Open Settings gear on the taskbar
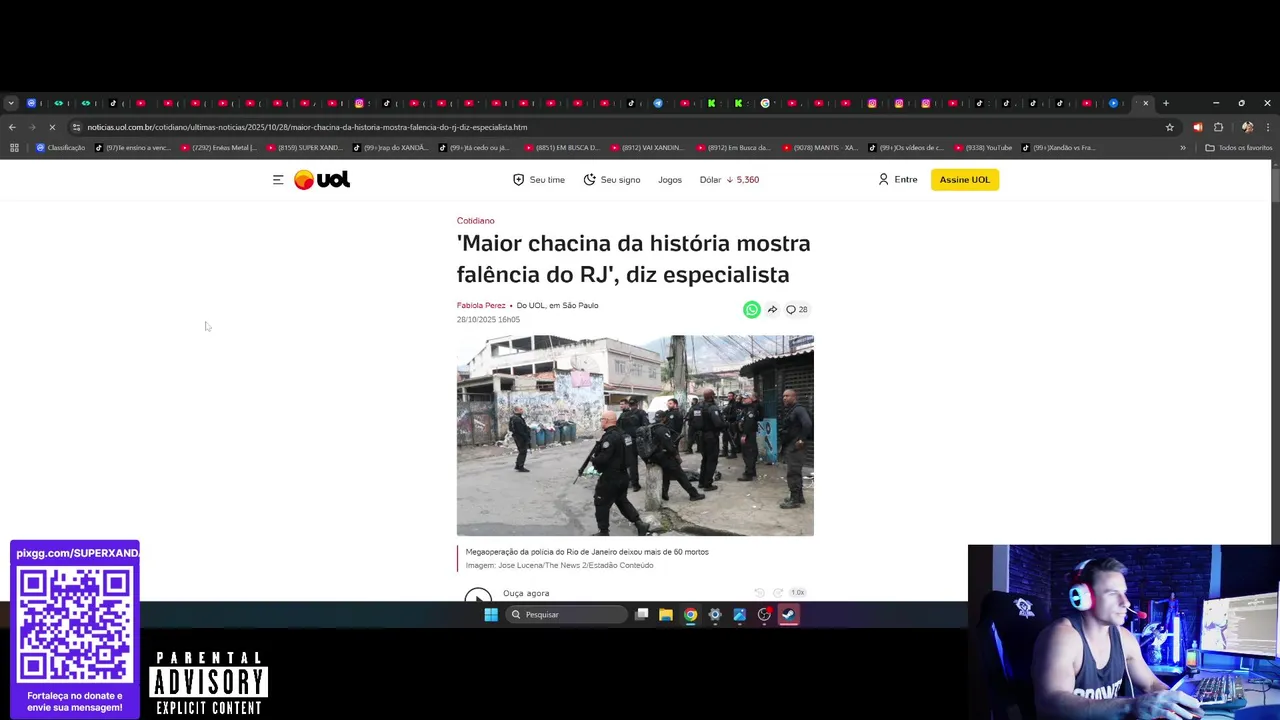The height and width of the screenshot is (720, 1280). pyautogui.click(x=715, y=615)
